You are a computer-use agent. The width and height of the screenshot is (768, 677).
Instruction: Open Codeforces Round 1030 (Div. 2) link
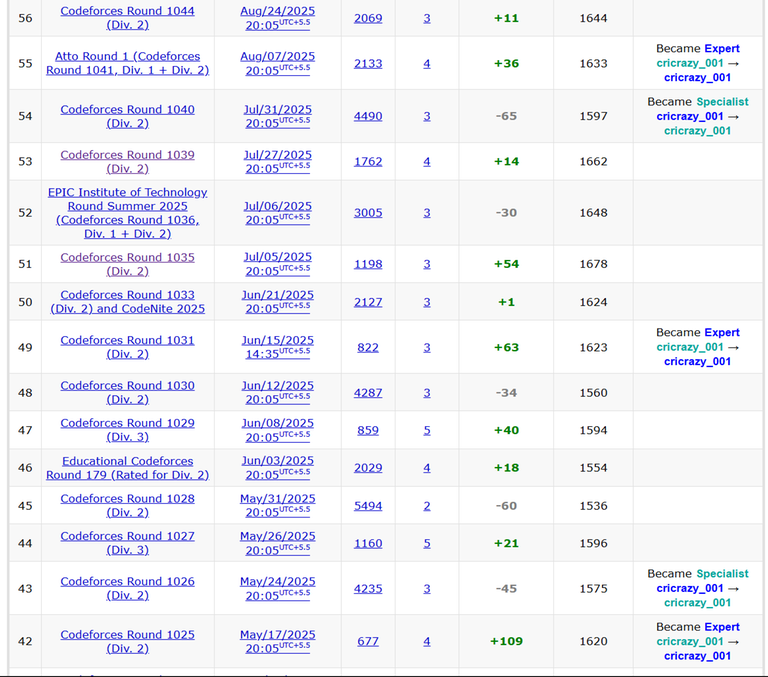127,392
